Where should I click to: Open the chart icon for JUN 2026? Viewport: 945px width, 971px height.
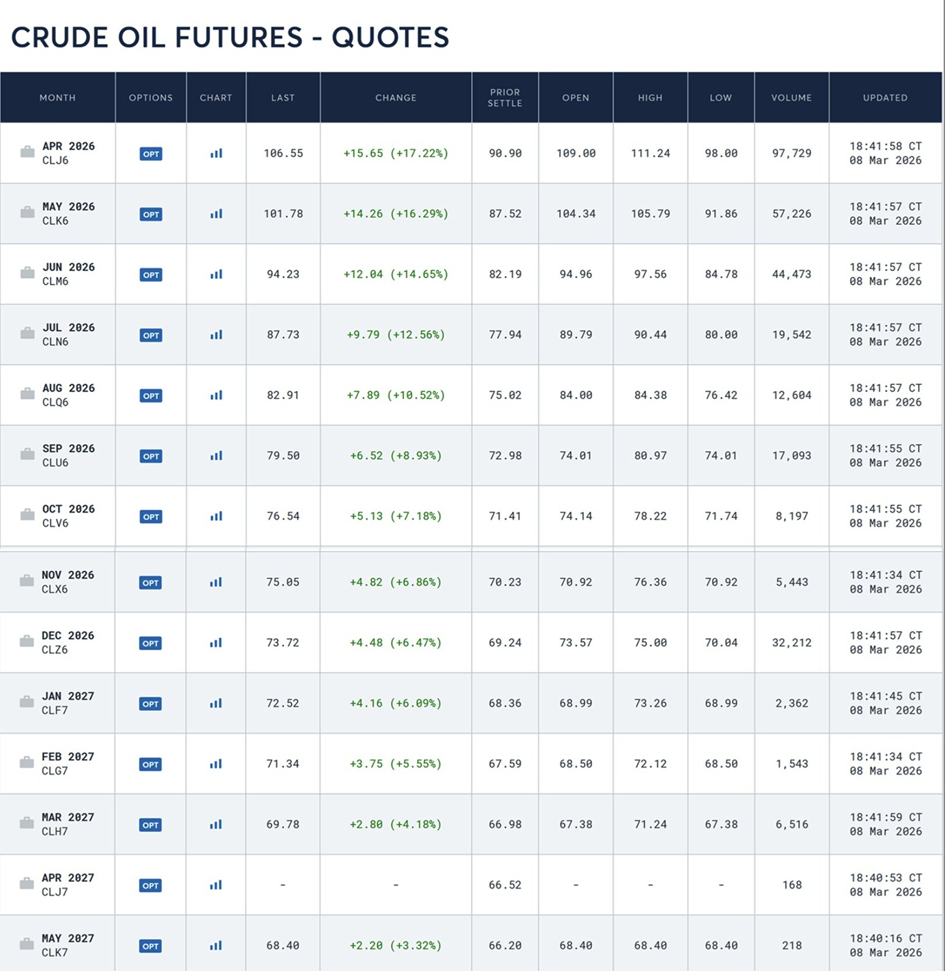coord(216,275)
